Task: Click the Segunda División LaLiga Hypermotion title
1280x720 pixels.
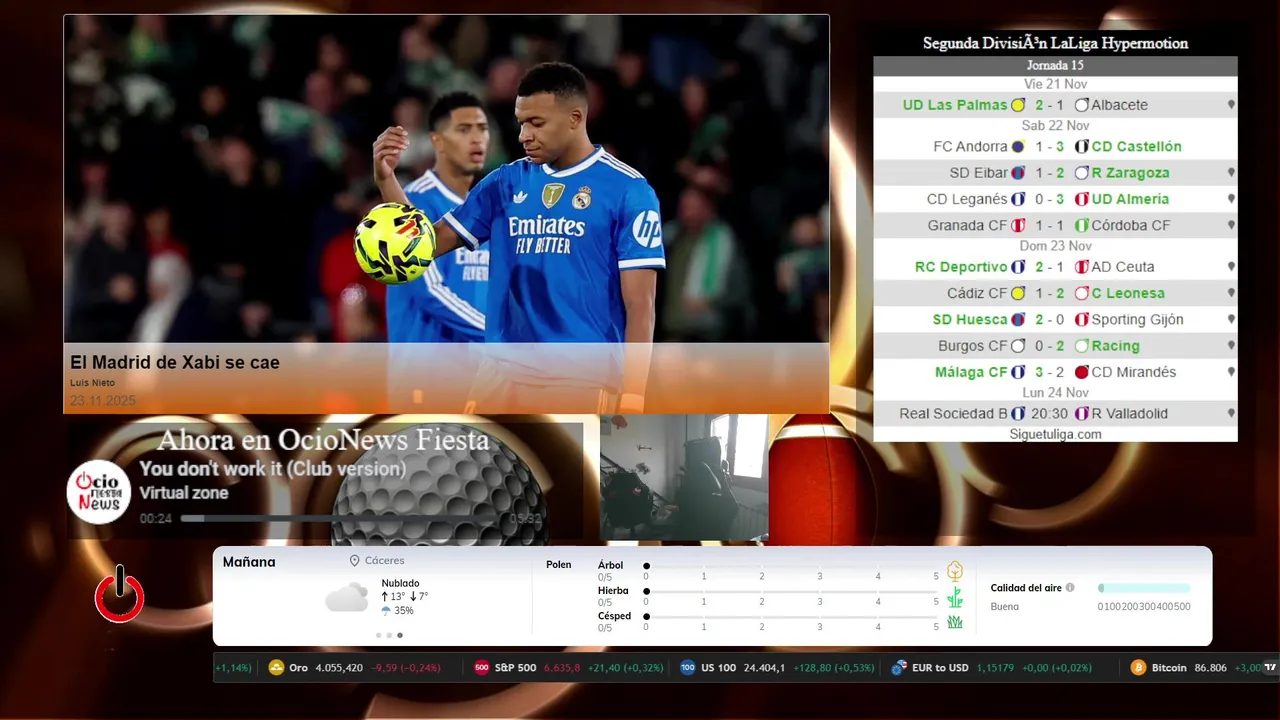Action: (1055, 43)
